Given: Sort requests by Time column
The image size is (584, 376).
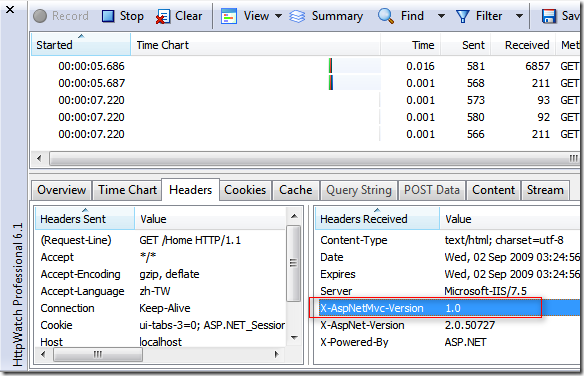Looking at the screenshot, I should pos(410,45).
